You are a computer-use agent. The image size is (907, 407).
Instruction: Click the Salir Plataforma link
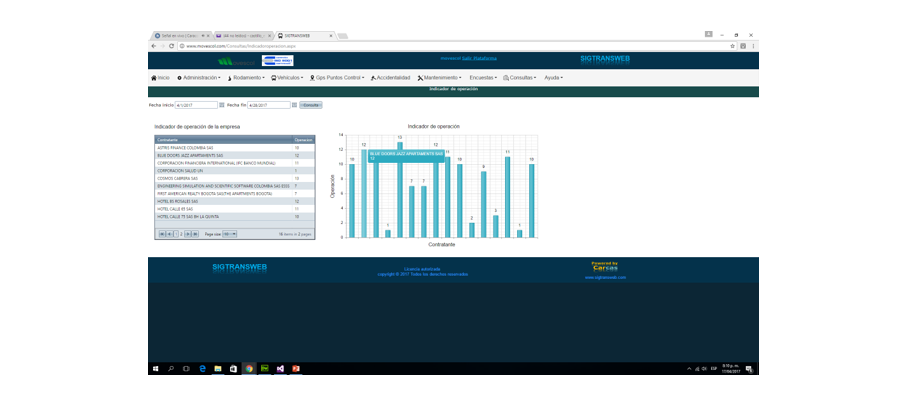point(480,58)
